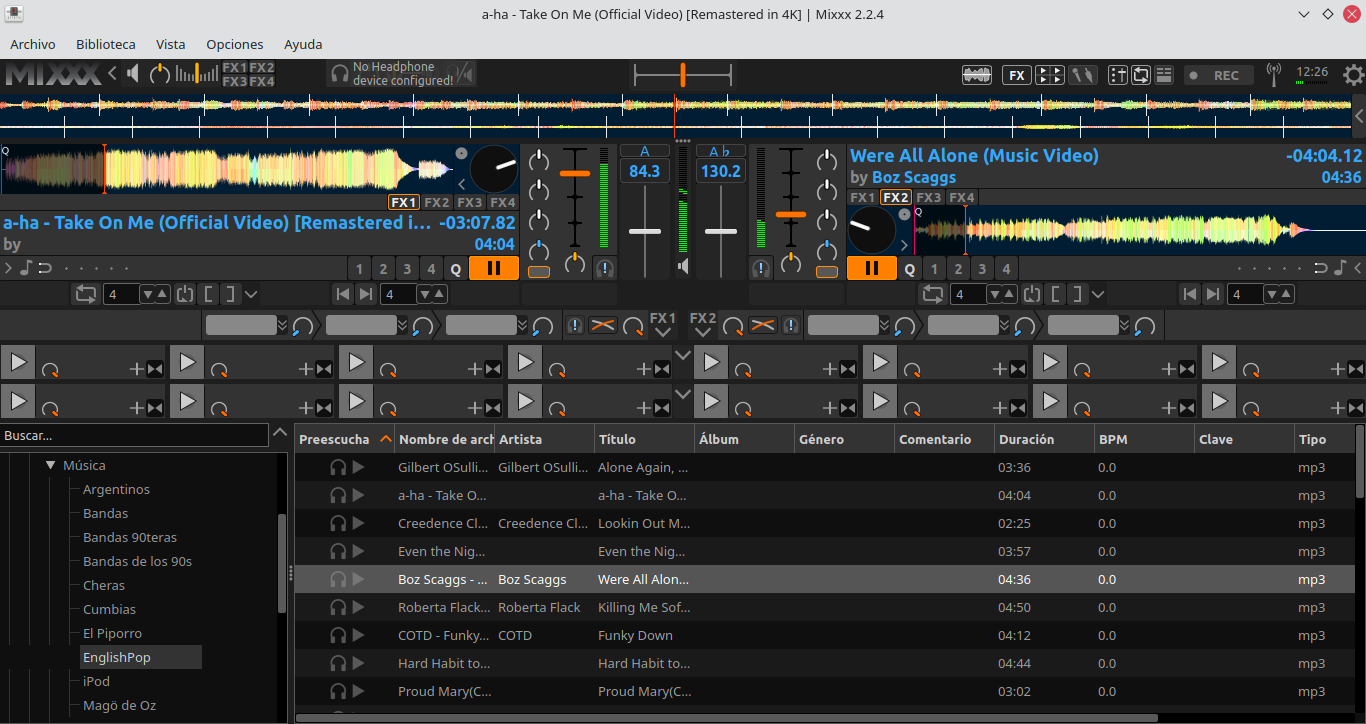The image size is (1366, 724).
Task: Click the headphone icon in warning box
Action: (340, 73)
